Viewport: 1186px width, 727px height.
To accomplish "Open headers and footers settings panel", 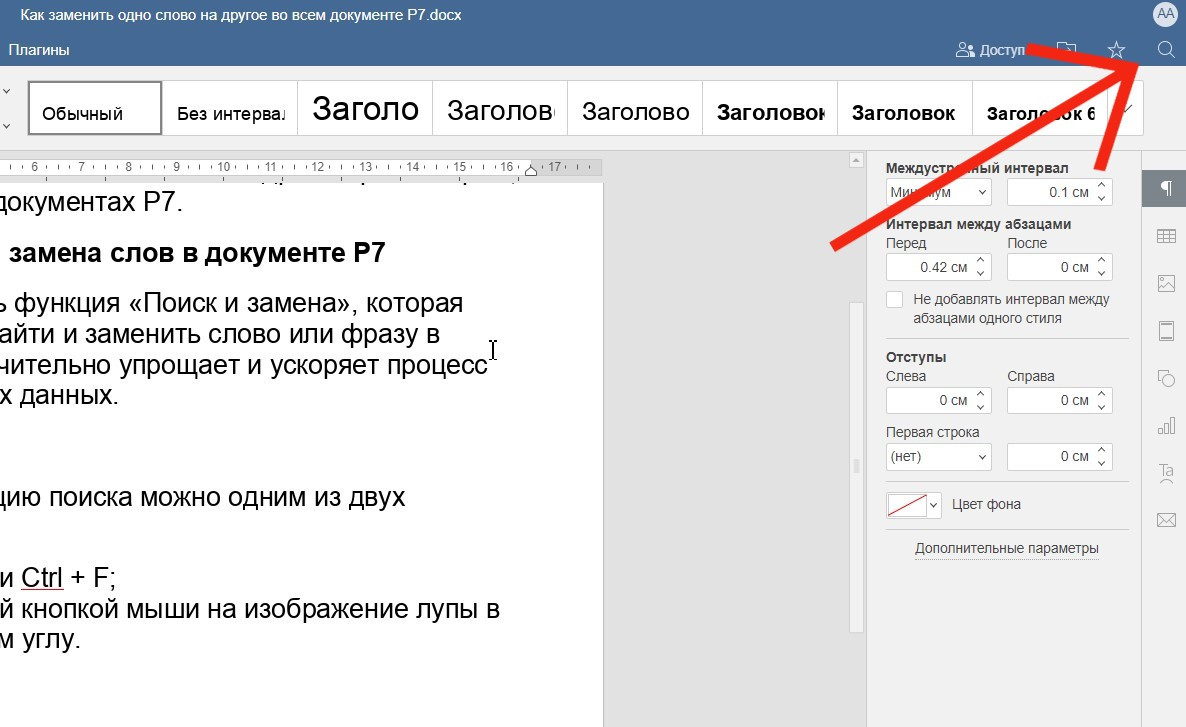I will tap(1166, 331).
